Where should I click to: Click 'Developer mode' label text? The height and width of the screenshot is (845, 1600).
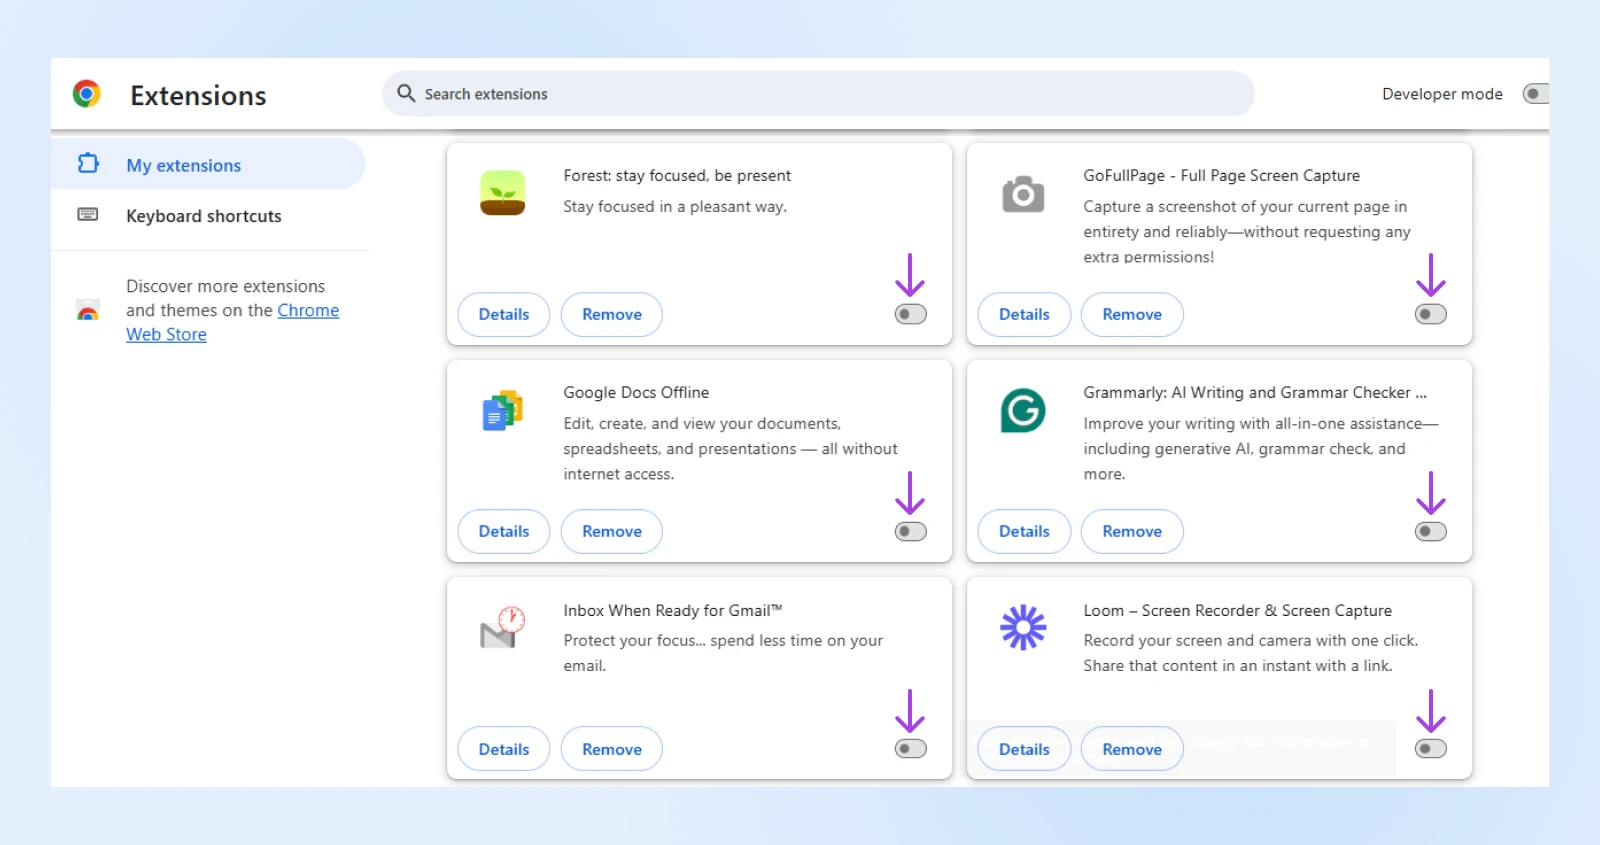coord(1442,93)
